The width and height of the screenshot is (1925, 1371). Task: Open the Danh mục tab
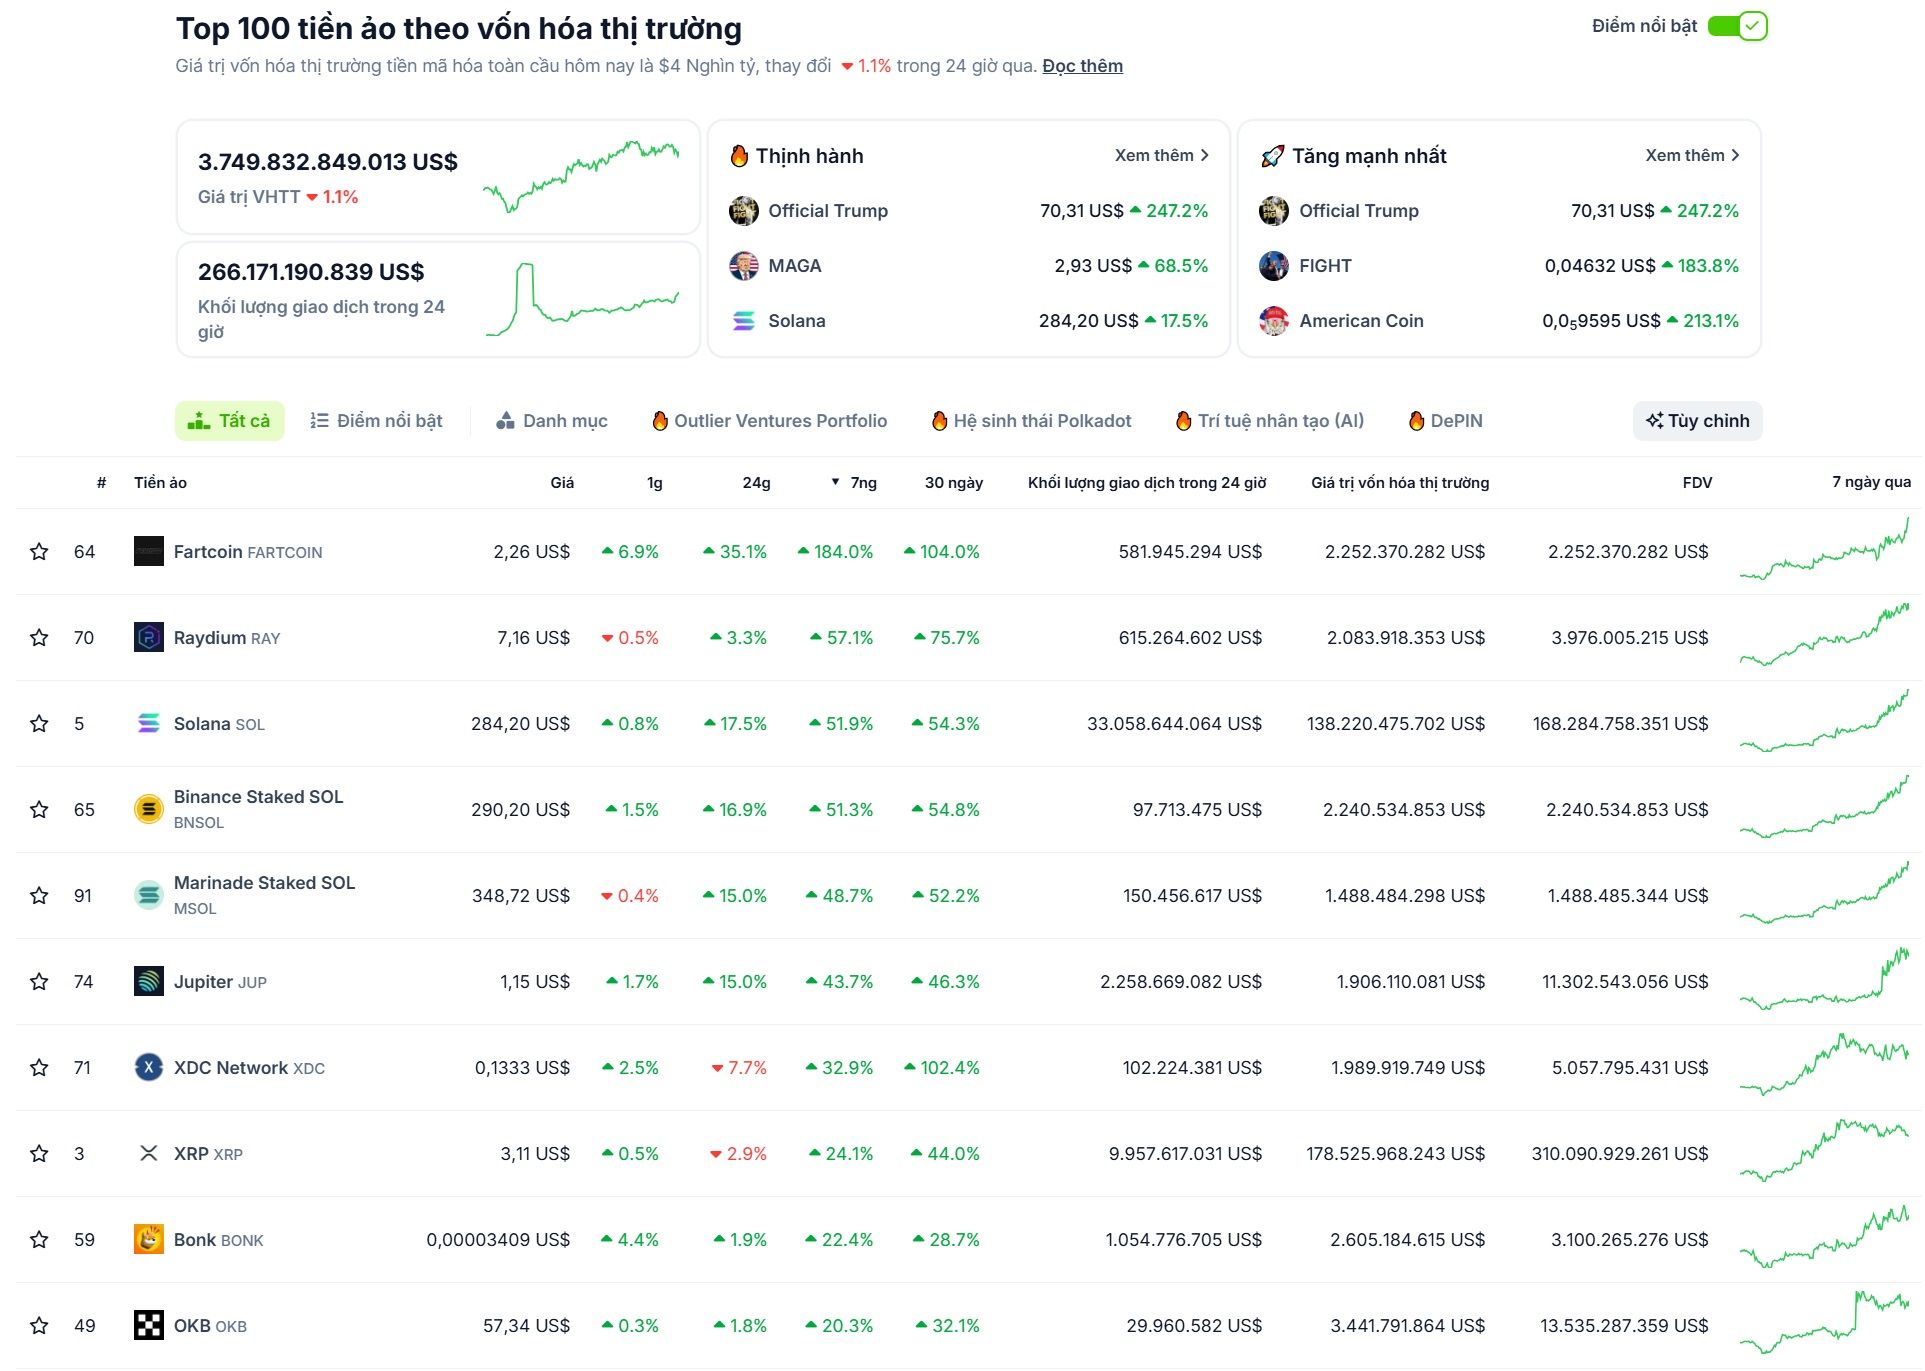coord(552,421)
